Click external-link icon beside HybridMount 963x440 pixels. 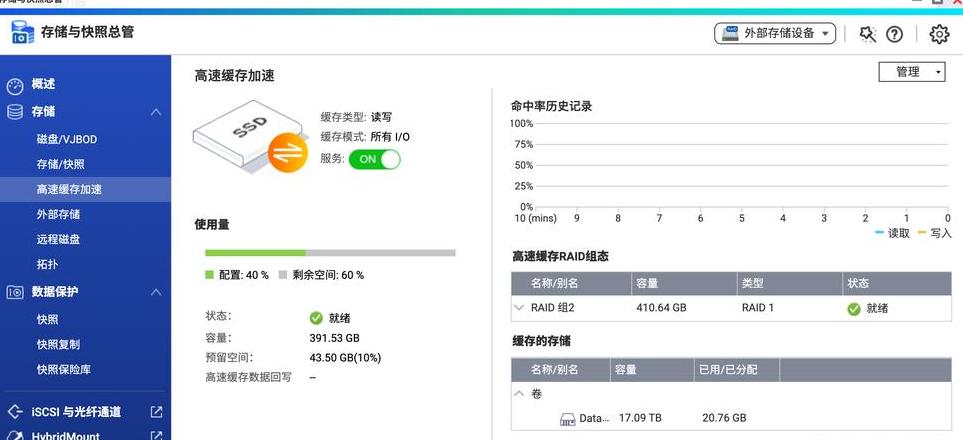pyautogui.click(x=157, y=436)
